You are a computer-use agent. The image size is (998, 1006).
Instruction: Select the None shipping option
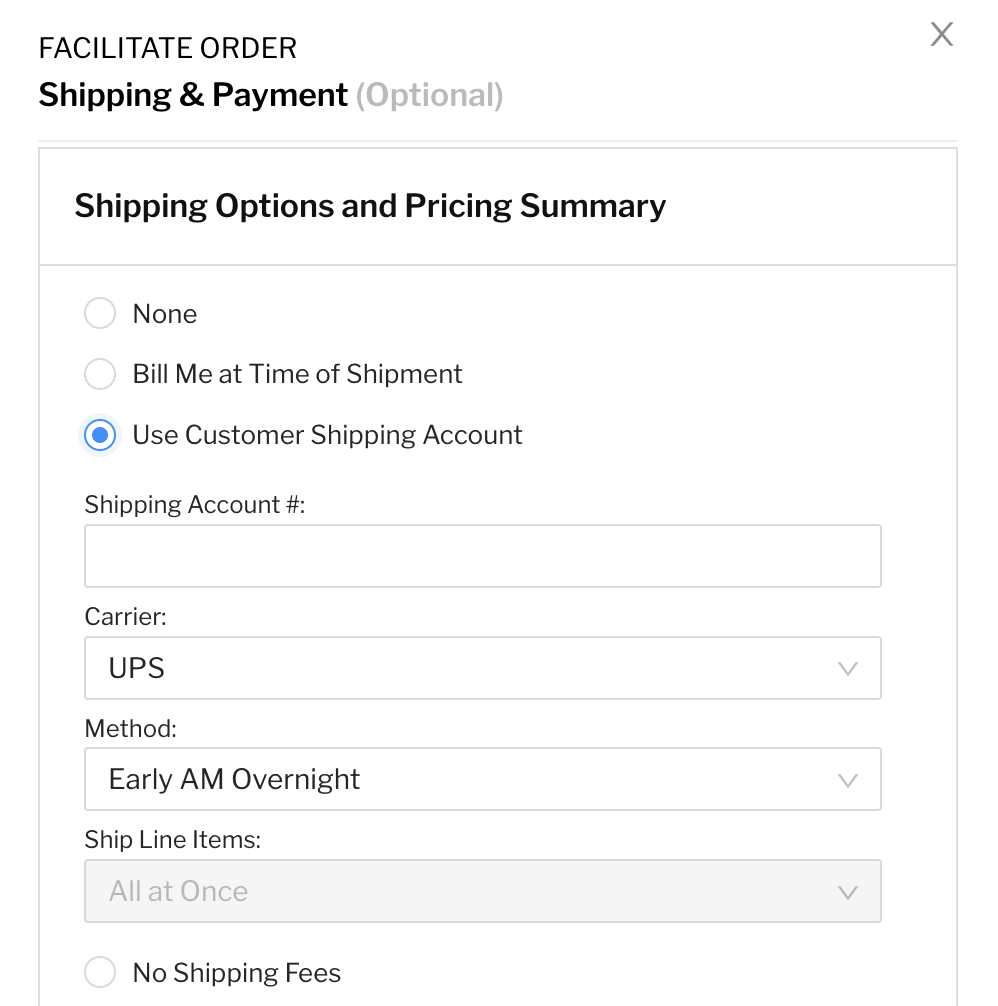click(99, 313)
